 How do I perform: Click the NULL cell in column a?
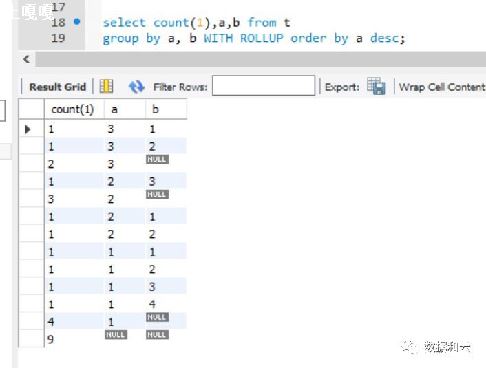click(x=116, y=335)
